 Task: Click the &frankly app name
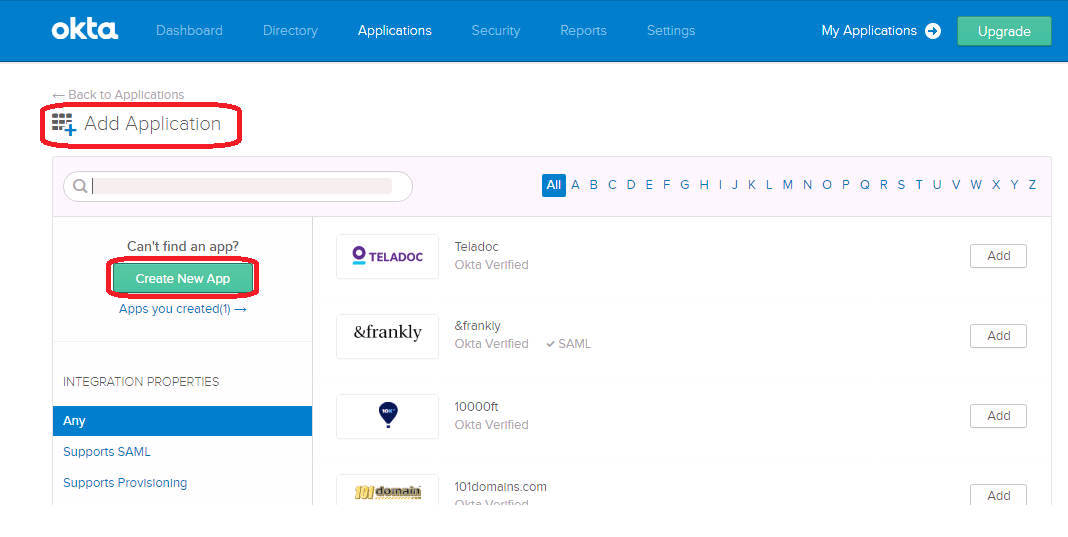pos(477,326)
